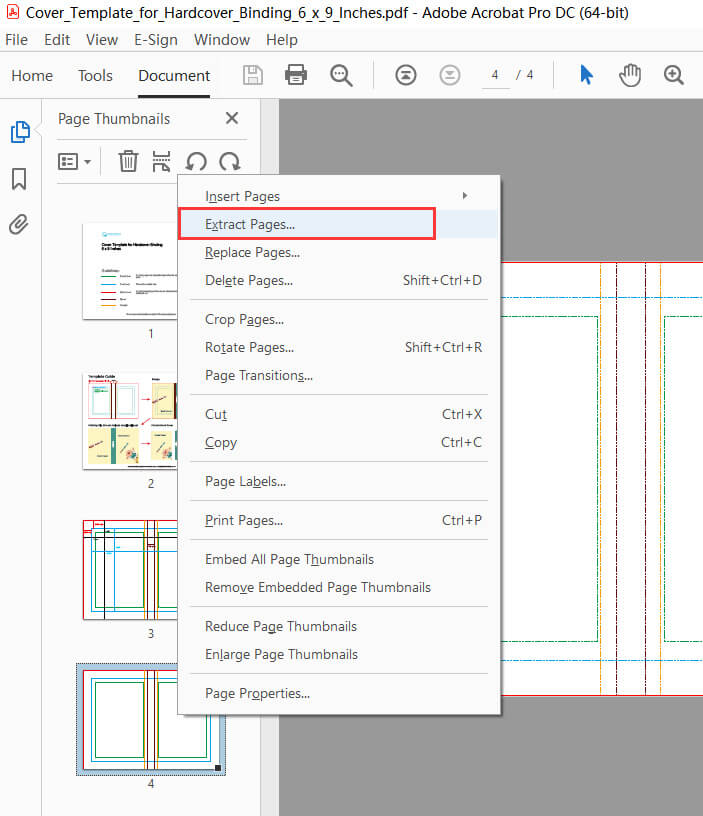This screenshot has width=703, height=816.
Task: Delete selected page with trash icon
Action: (x=128, y=161)
